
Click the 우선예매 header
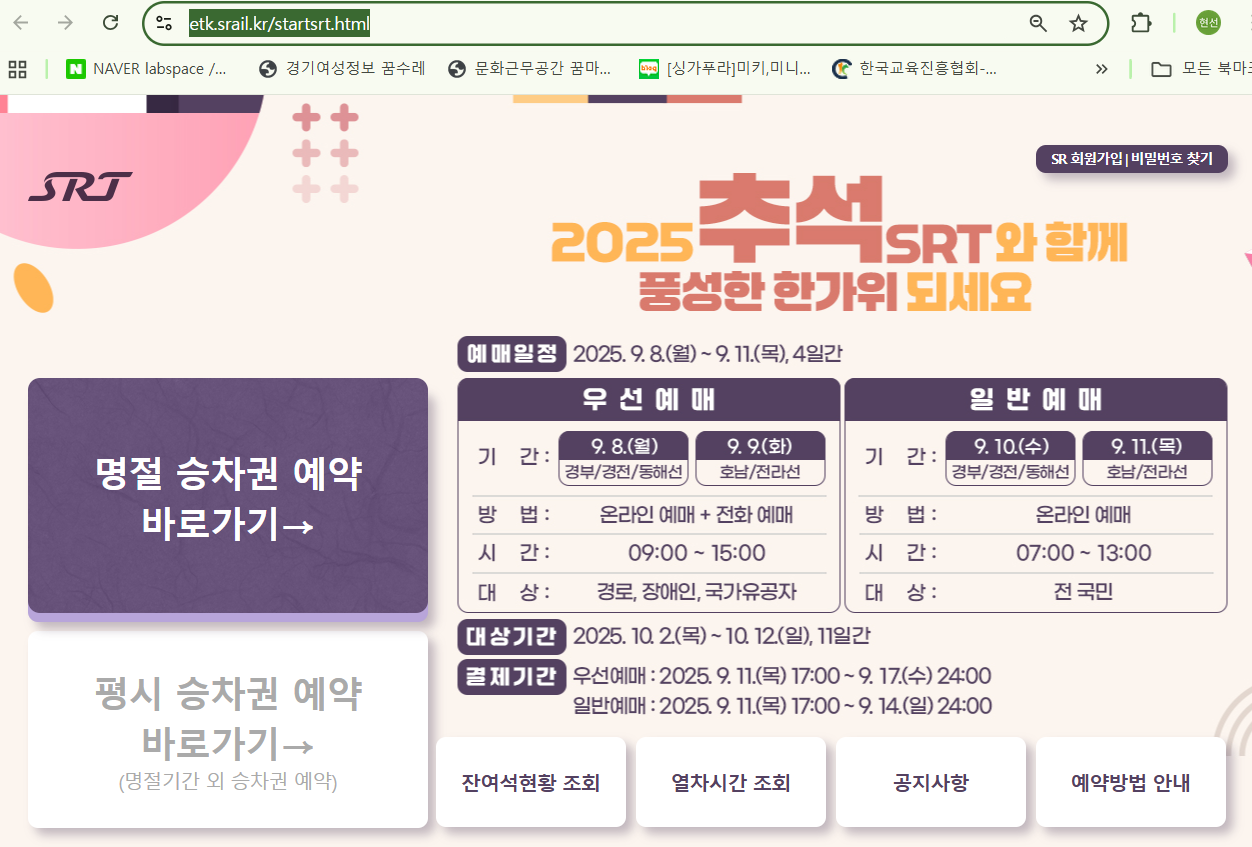coord(649,399)
